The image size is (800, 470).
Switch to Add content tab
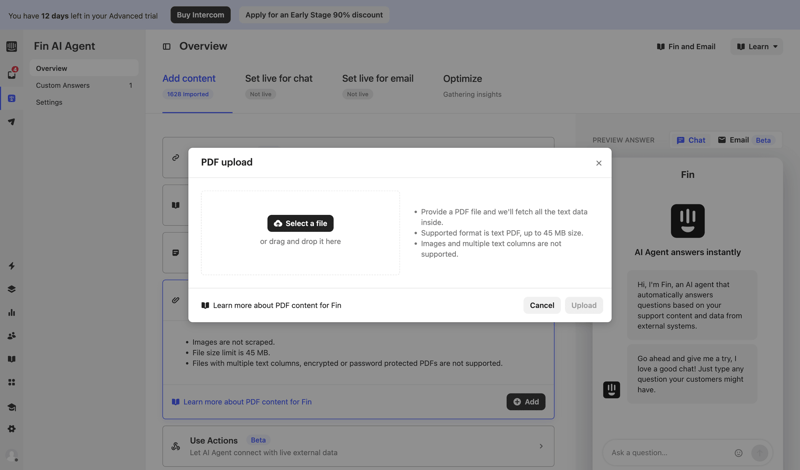pos(189,79)
